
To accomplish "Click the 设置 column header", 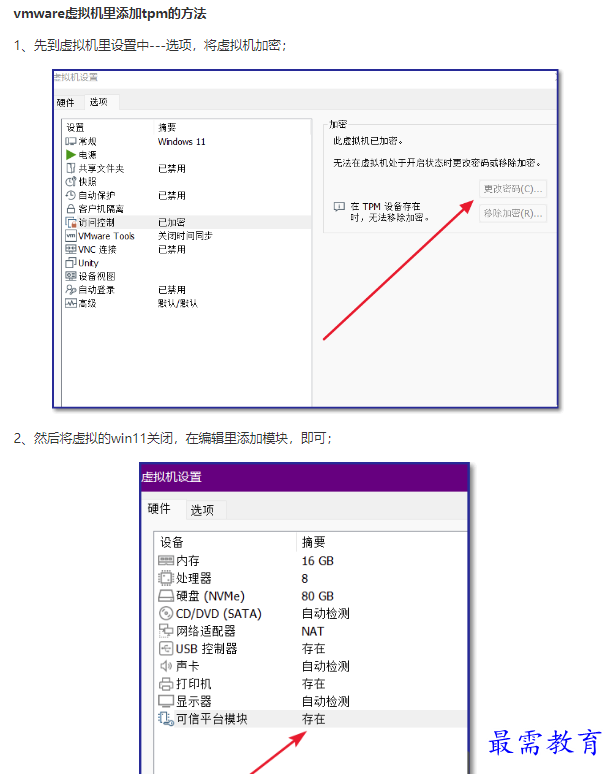I will 76,127.
